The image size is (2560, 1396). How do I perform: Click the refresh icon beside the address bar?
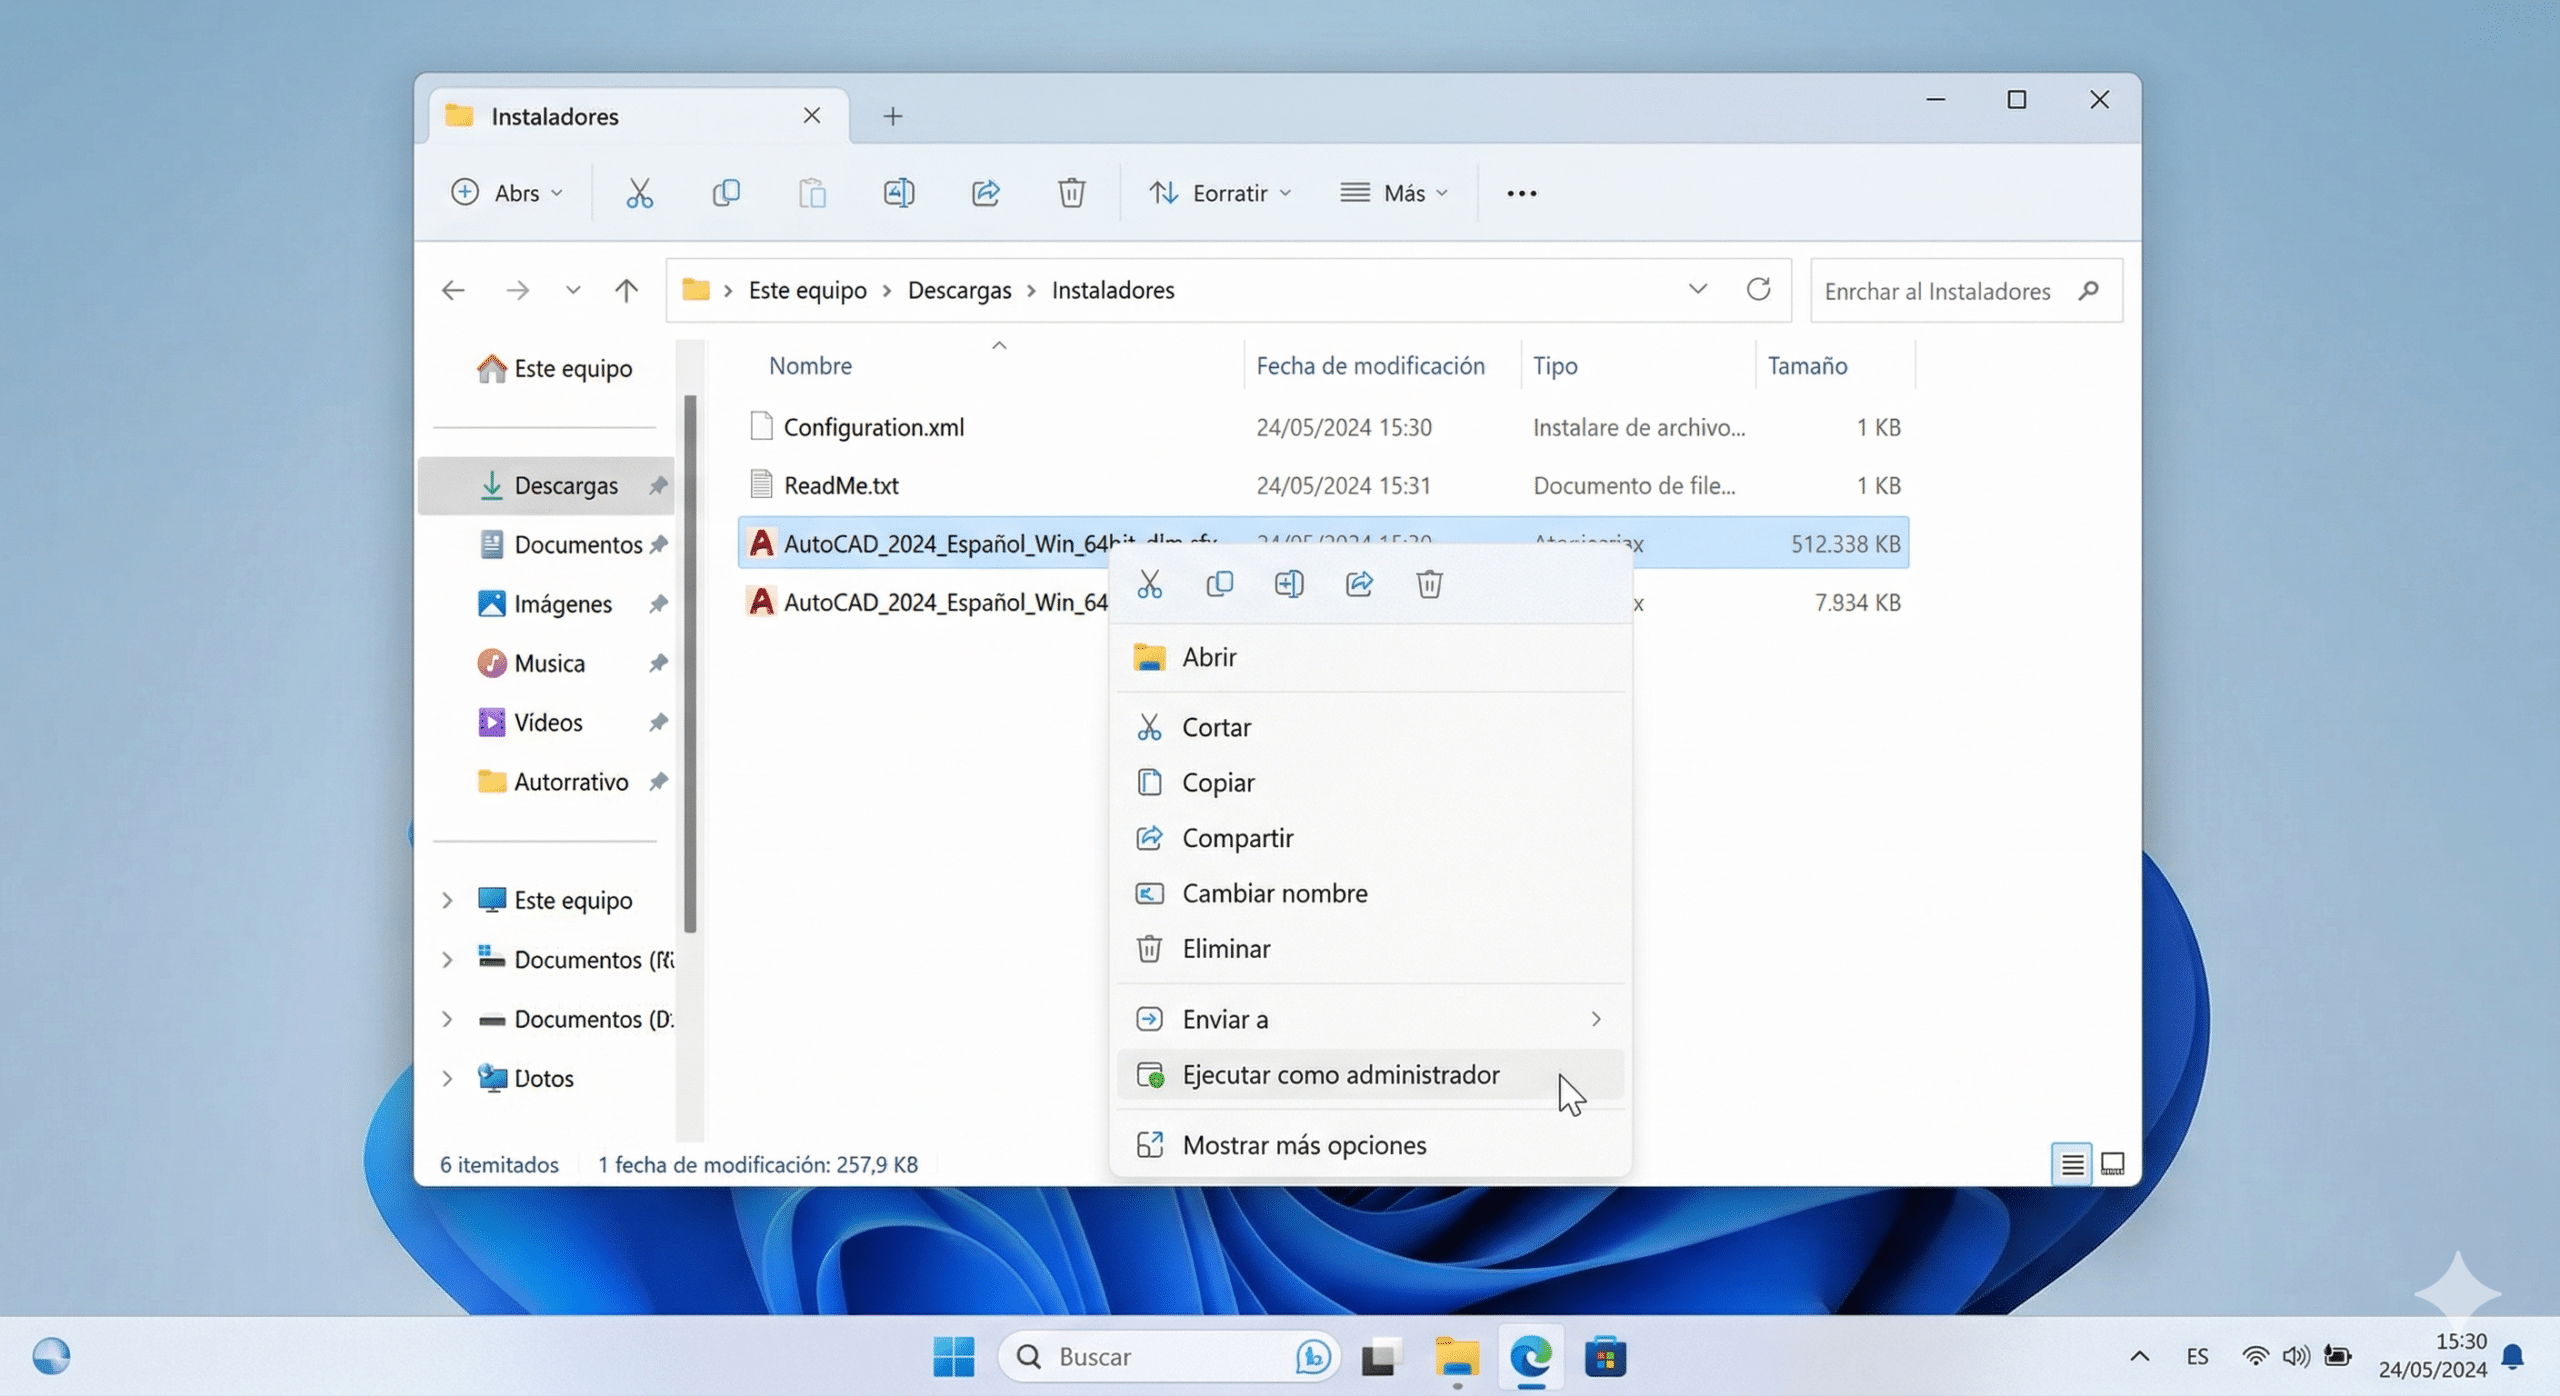[x=1759, y=290]
